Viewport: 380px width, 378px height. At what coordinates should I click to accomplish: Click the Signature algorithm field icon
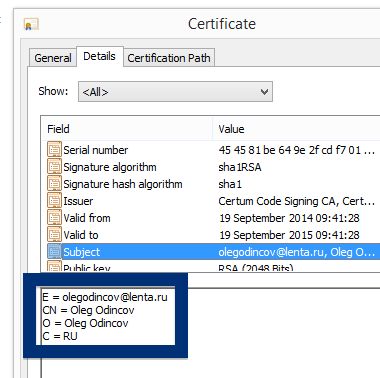54,167
